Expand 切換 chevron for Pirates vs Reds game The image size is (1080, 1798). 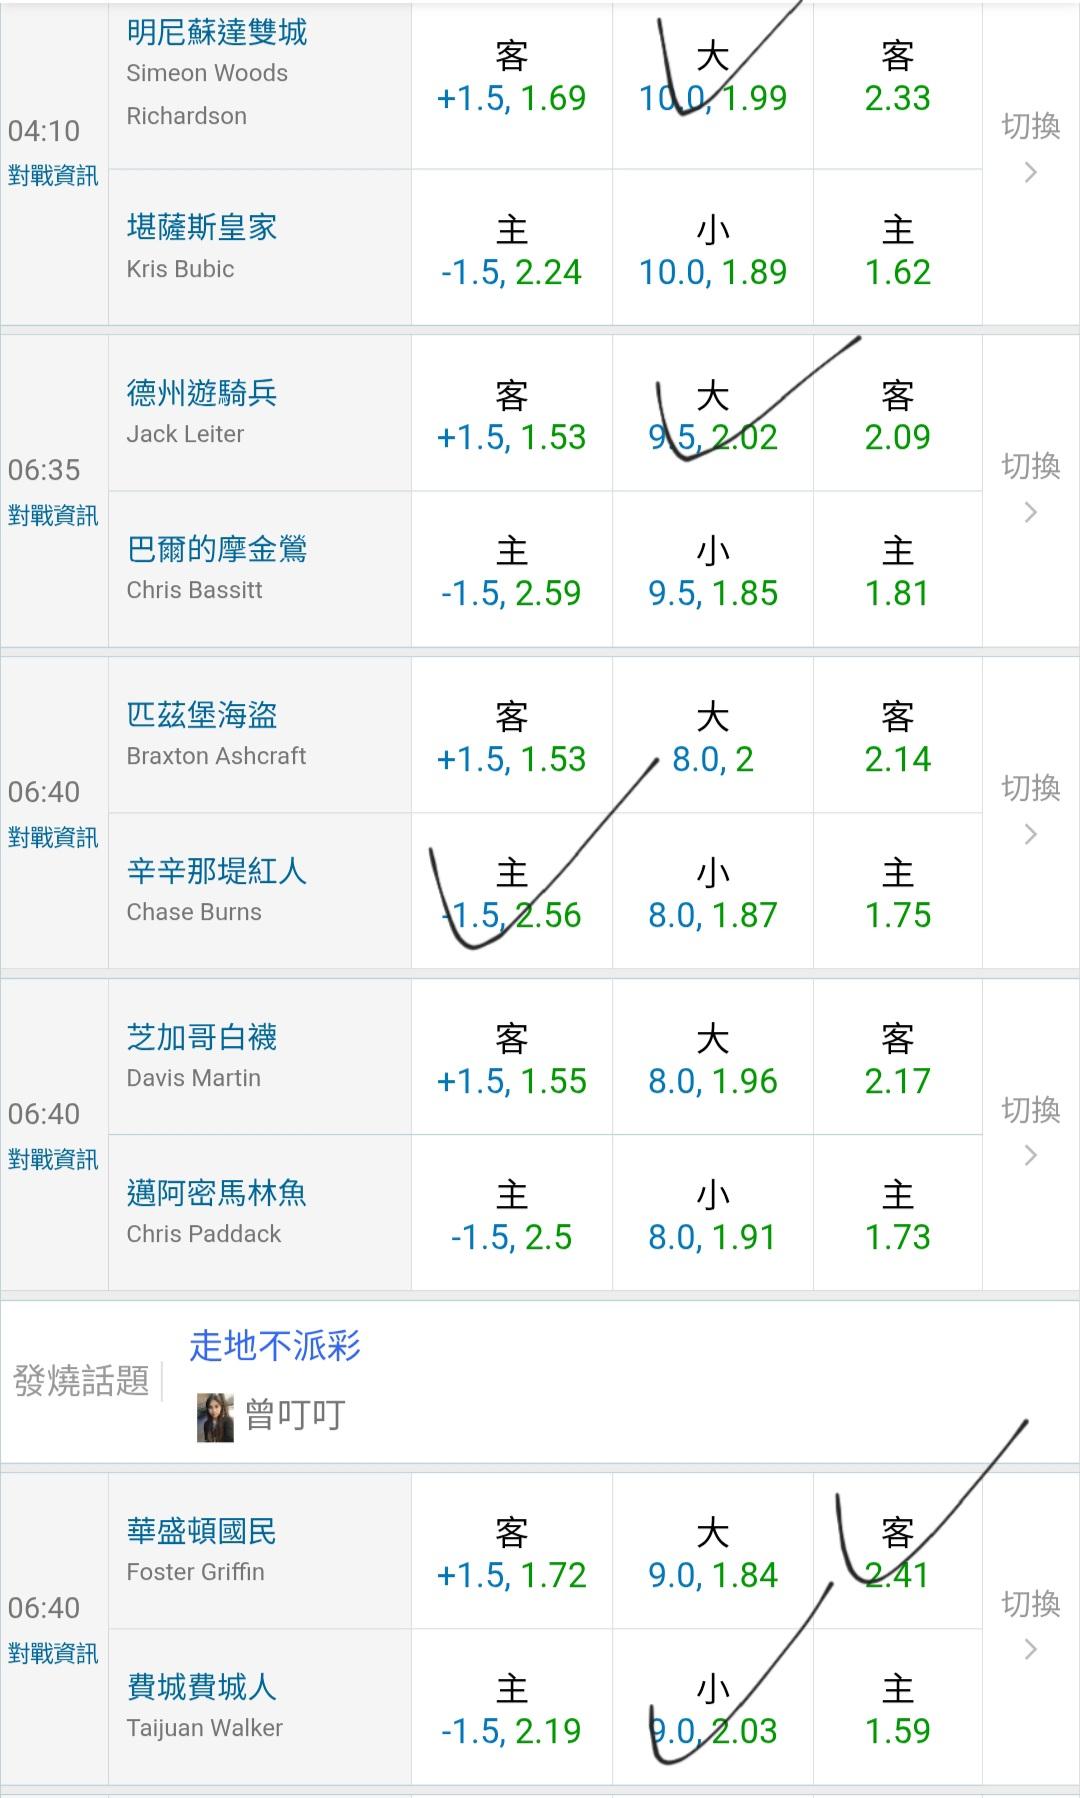(1030, 834)
